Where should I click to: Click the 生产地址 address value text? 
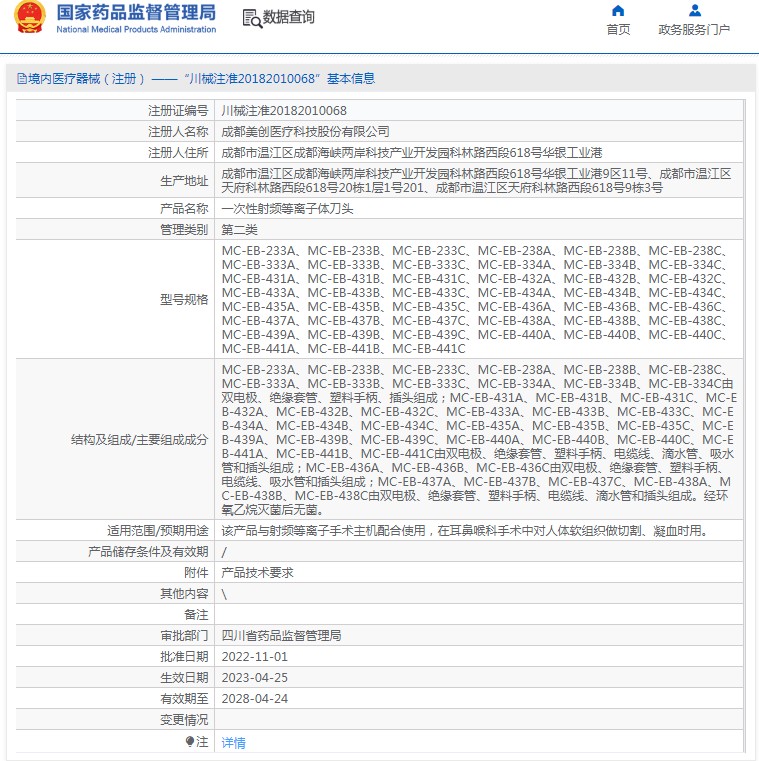[476, 181]
